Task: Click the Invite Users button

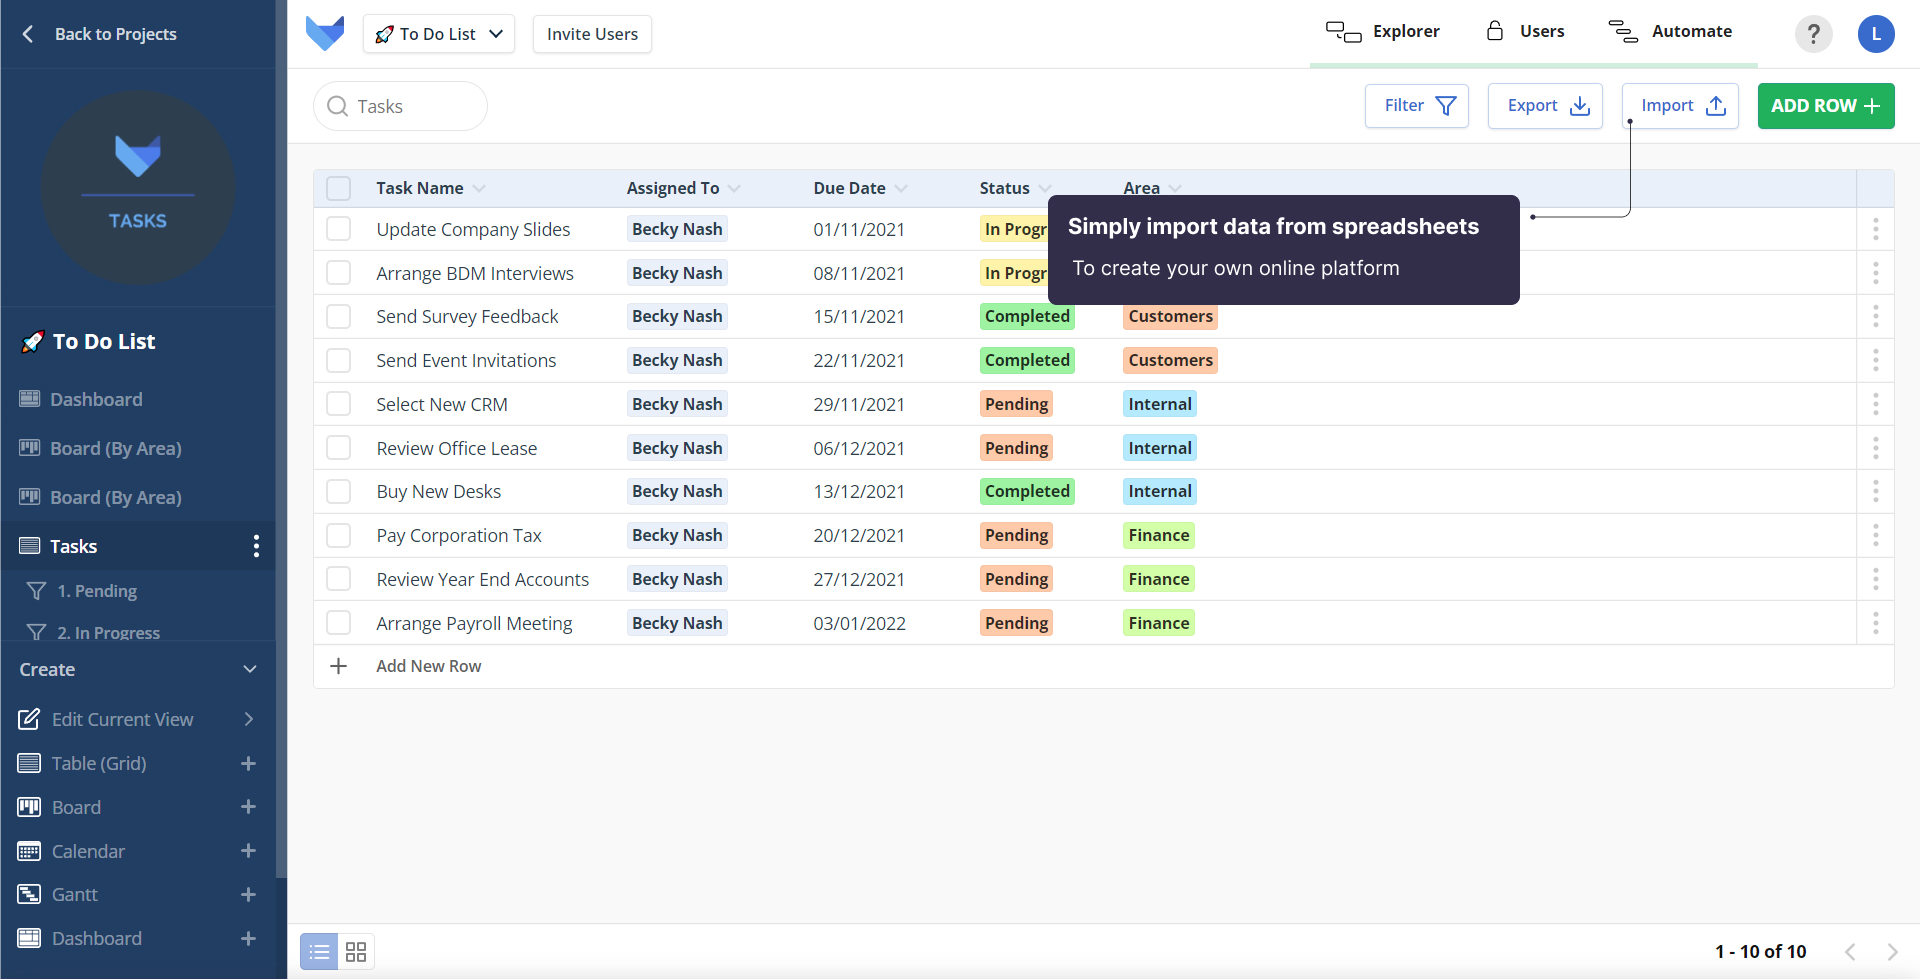Action: coord(592,34)
